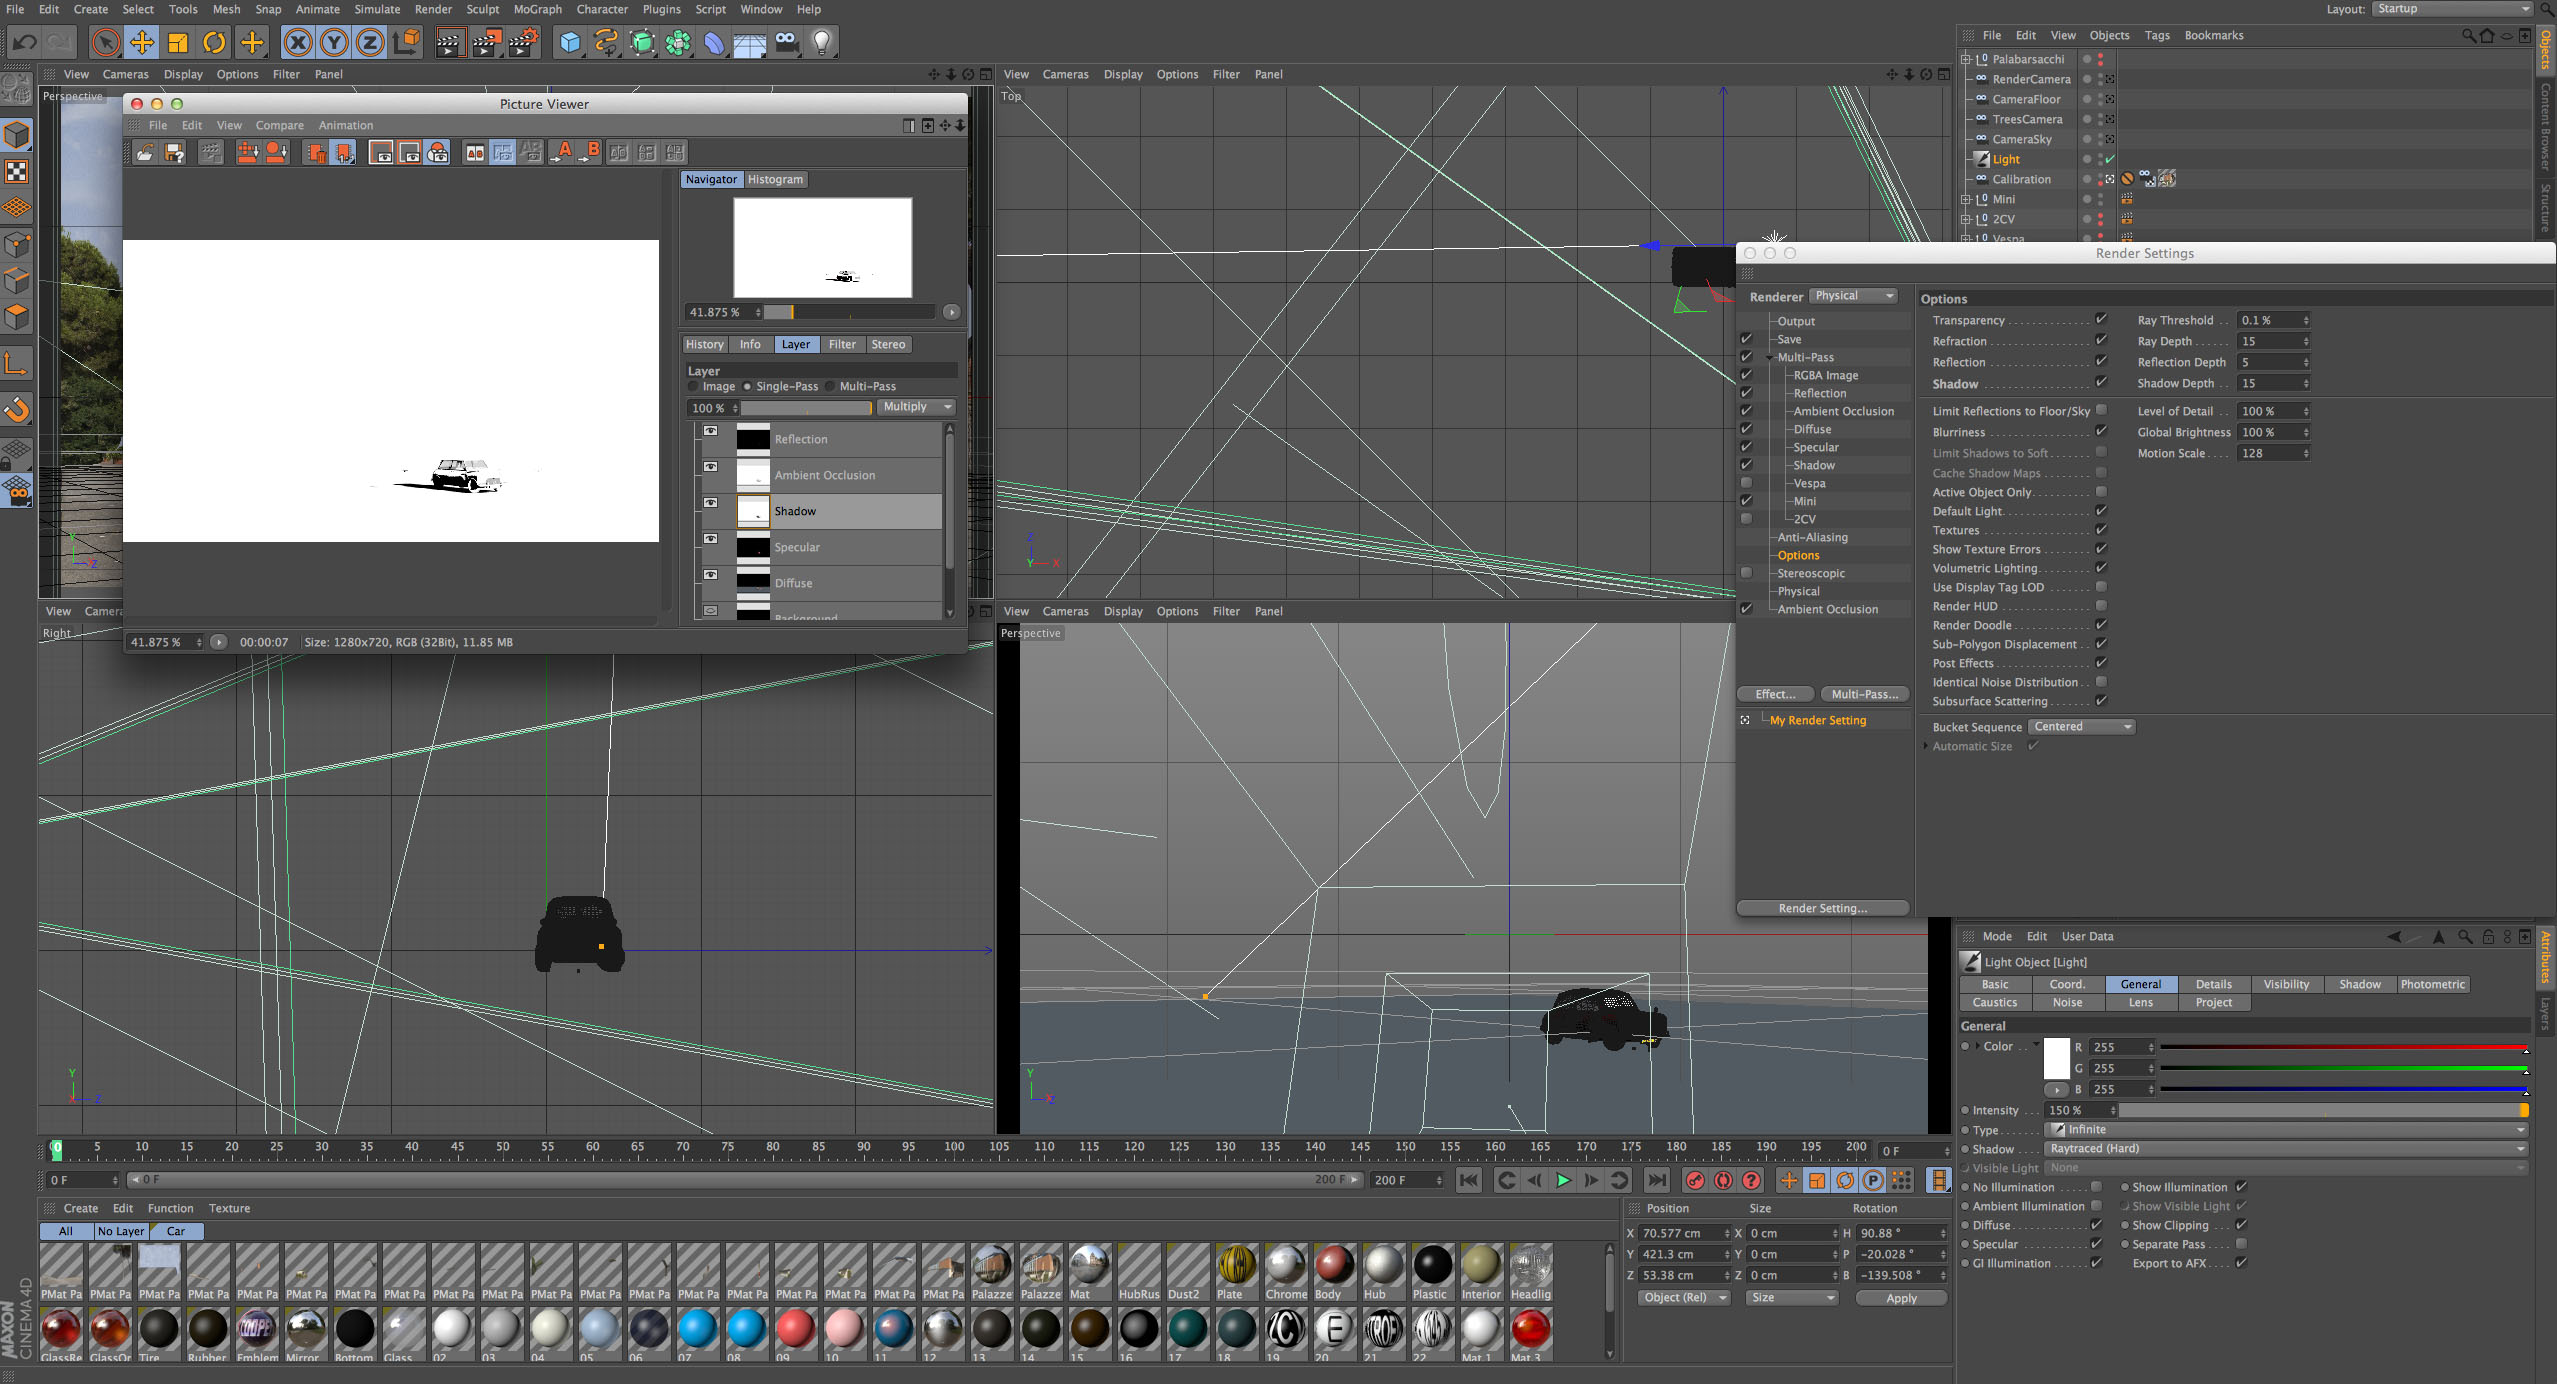Click the light Color white swatch
2557x1384 pixels.
[x=2056, y=1057]
